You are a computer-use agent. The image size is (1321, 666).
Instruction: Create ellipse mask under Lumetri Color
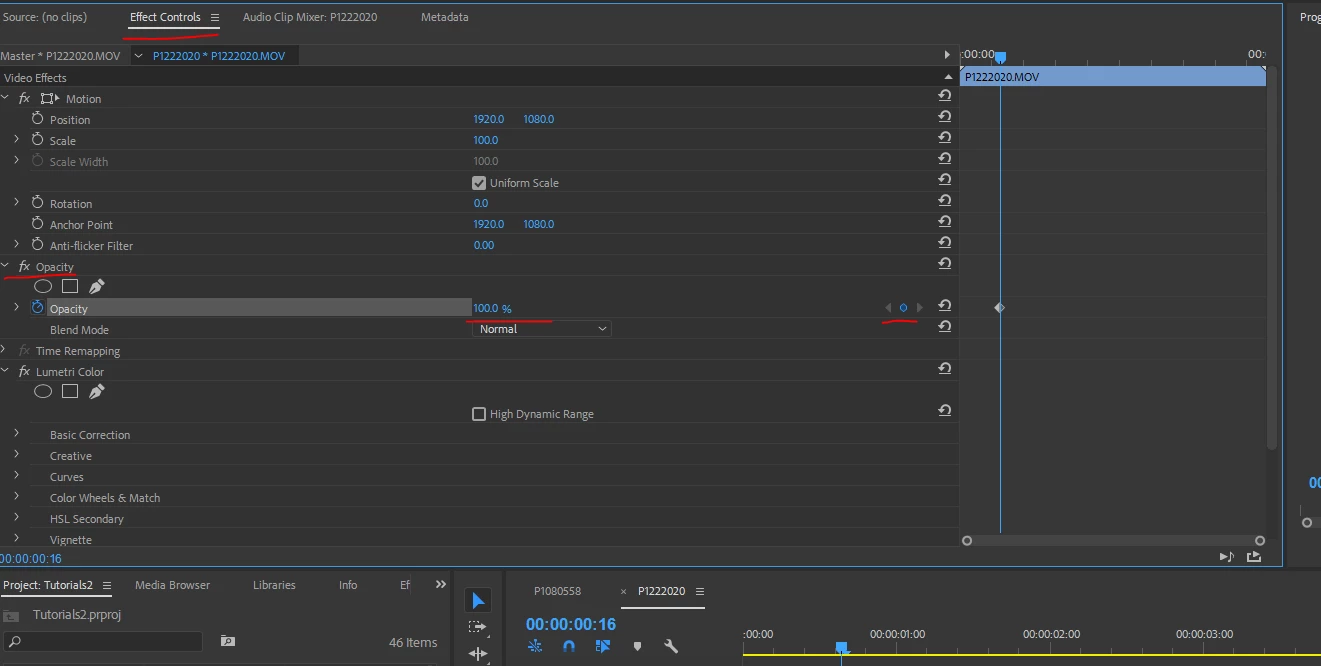pos(43,392)
